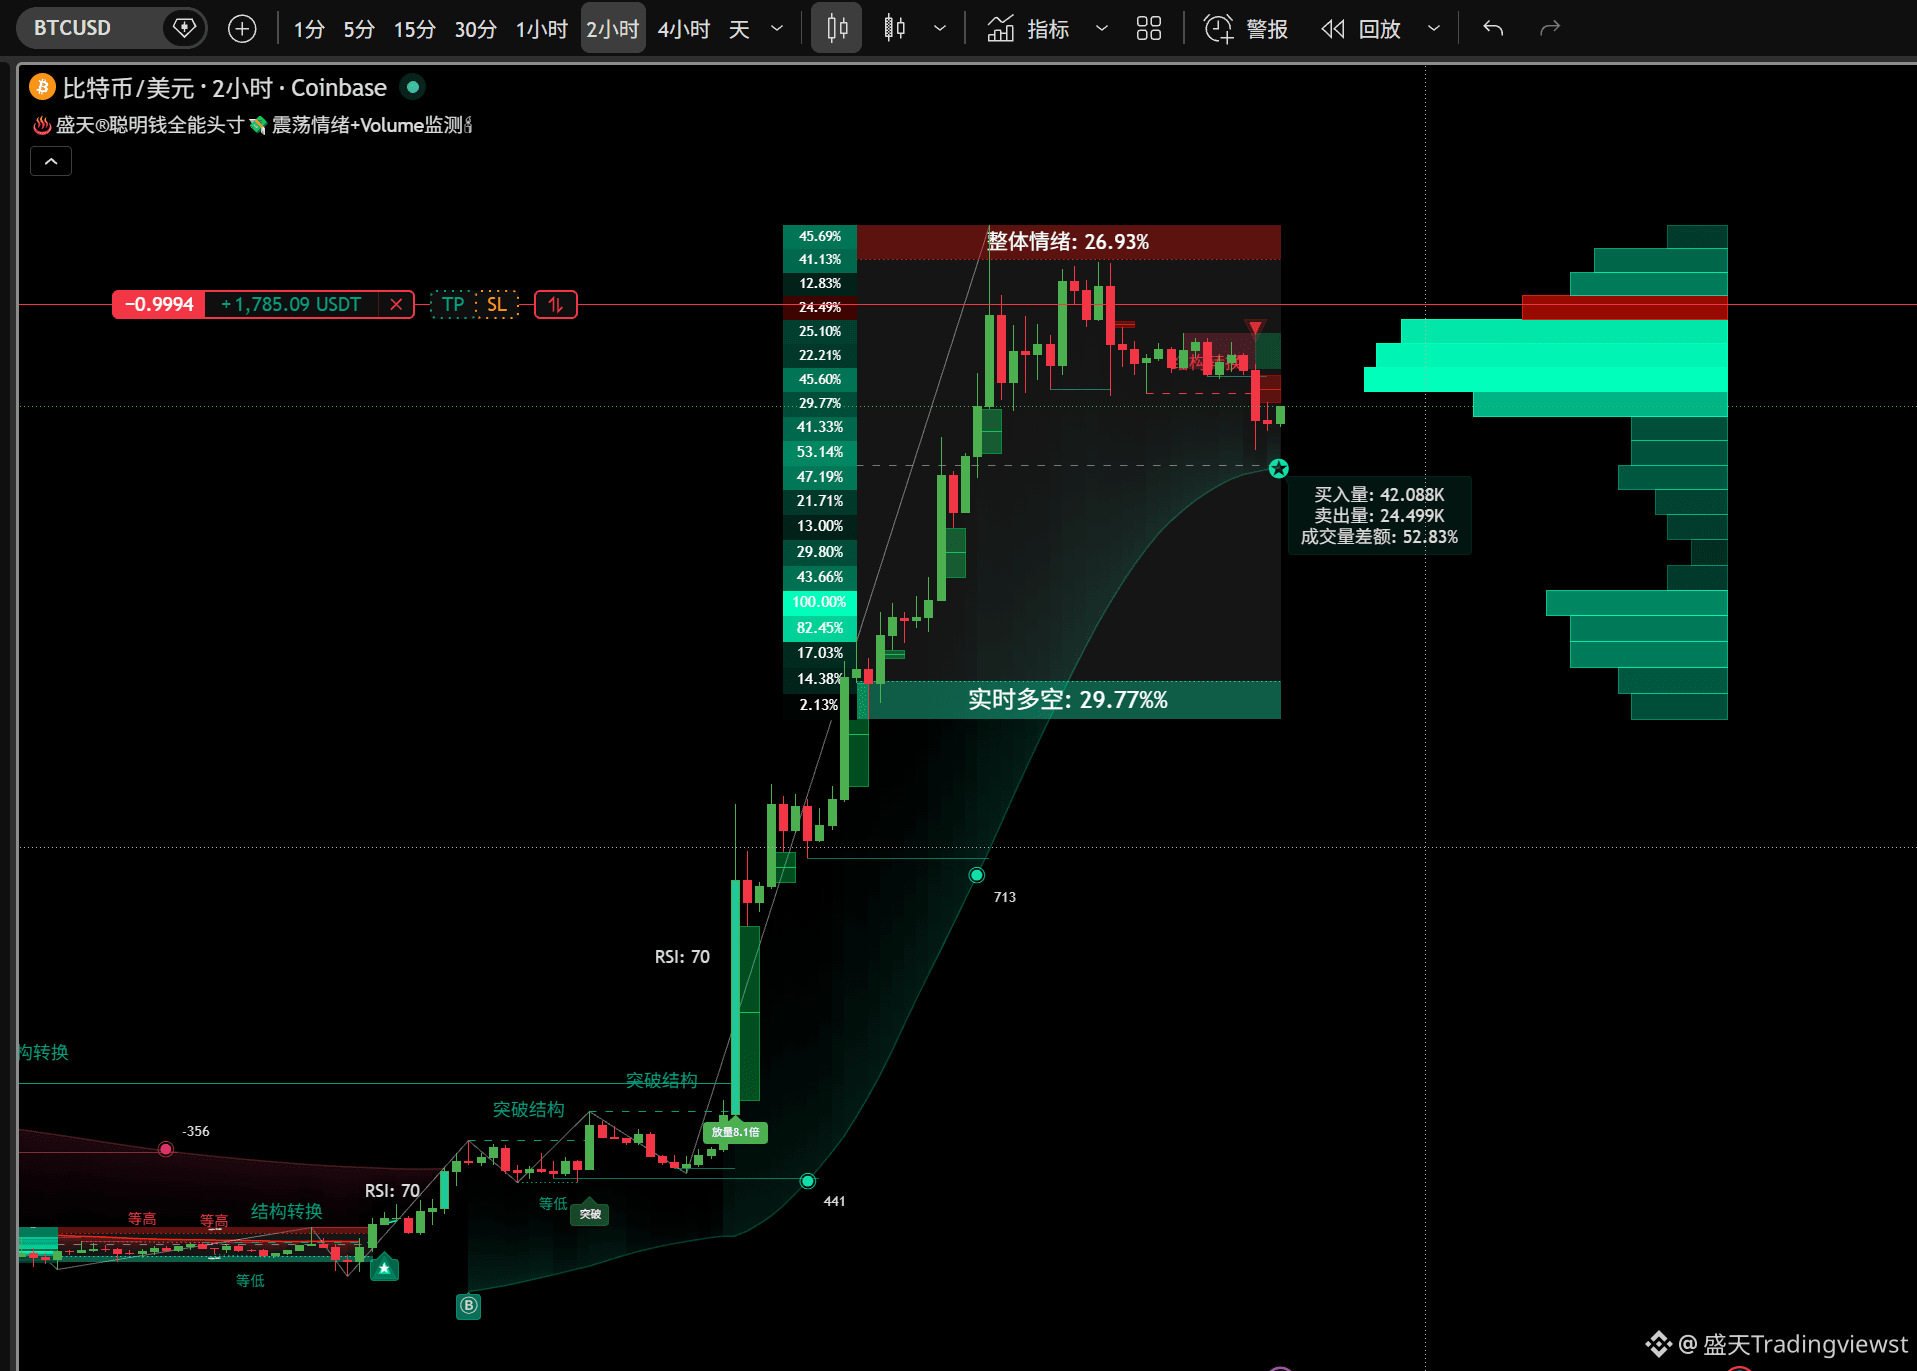This screenshot has height=1371, width=1917.
Task: Select the -0.9994 position quantity label
Action: point(159,304)
